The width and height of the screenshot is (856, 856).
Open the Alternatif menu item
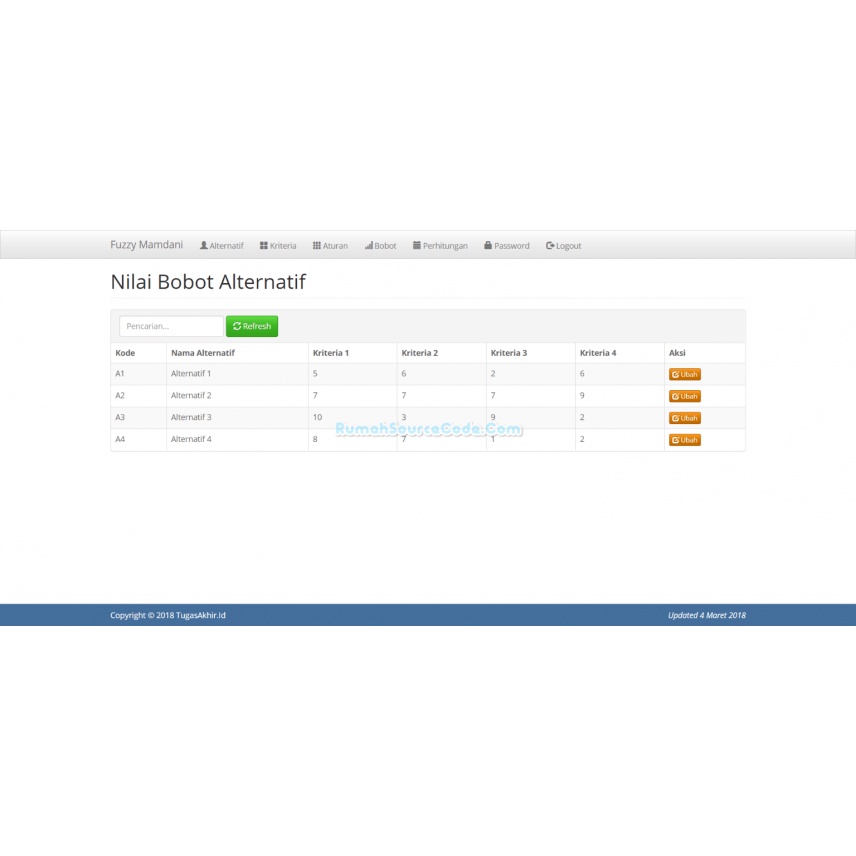(222, 246)
